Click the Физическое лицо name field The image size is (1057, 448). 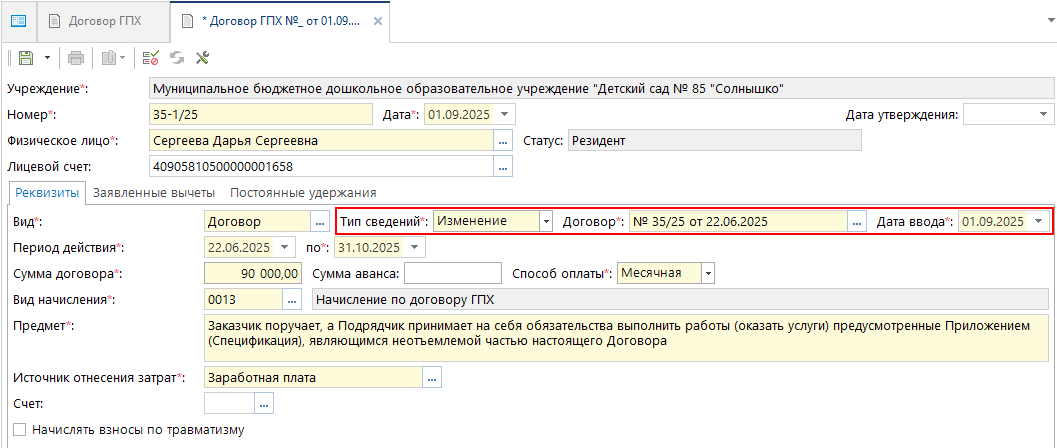click(x=321, y=141)
